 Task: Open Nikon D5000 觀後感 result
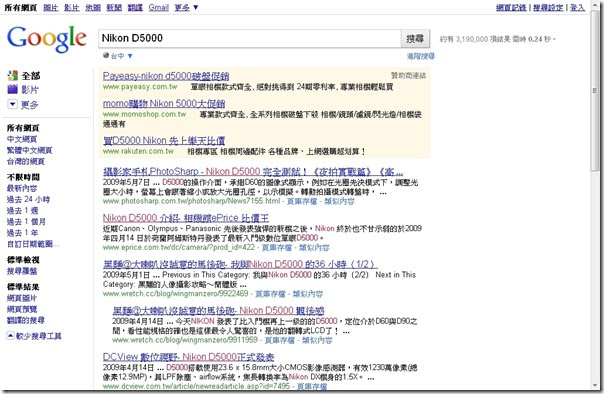point(218,310)
